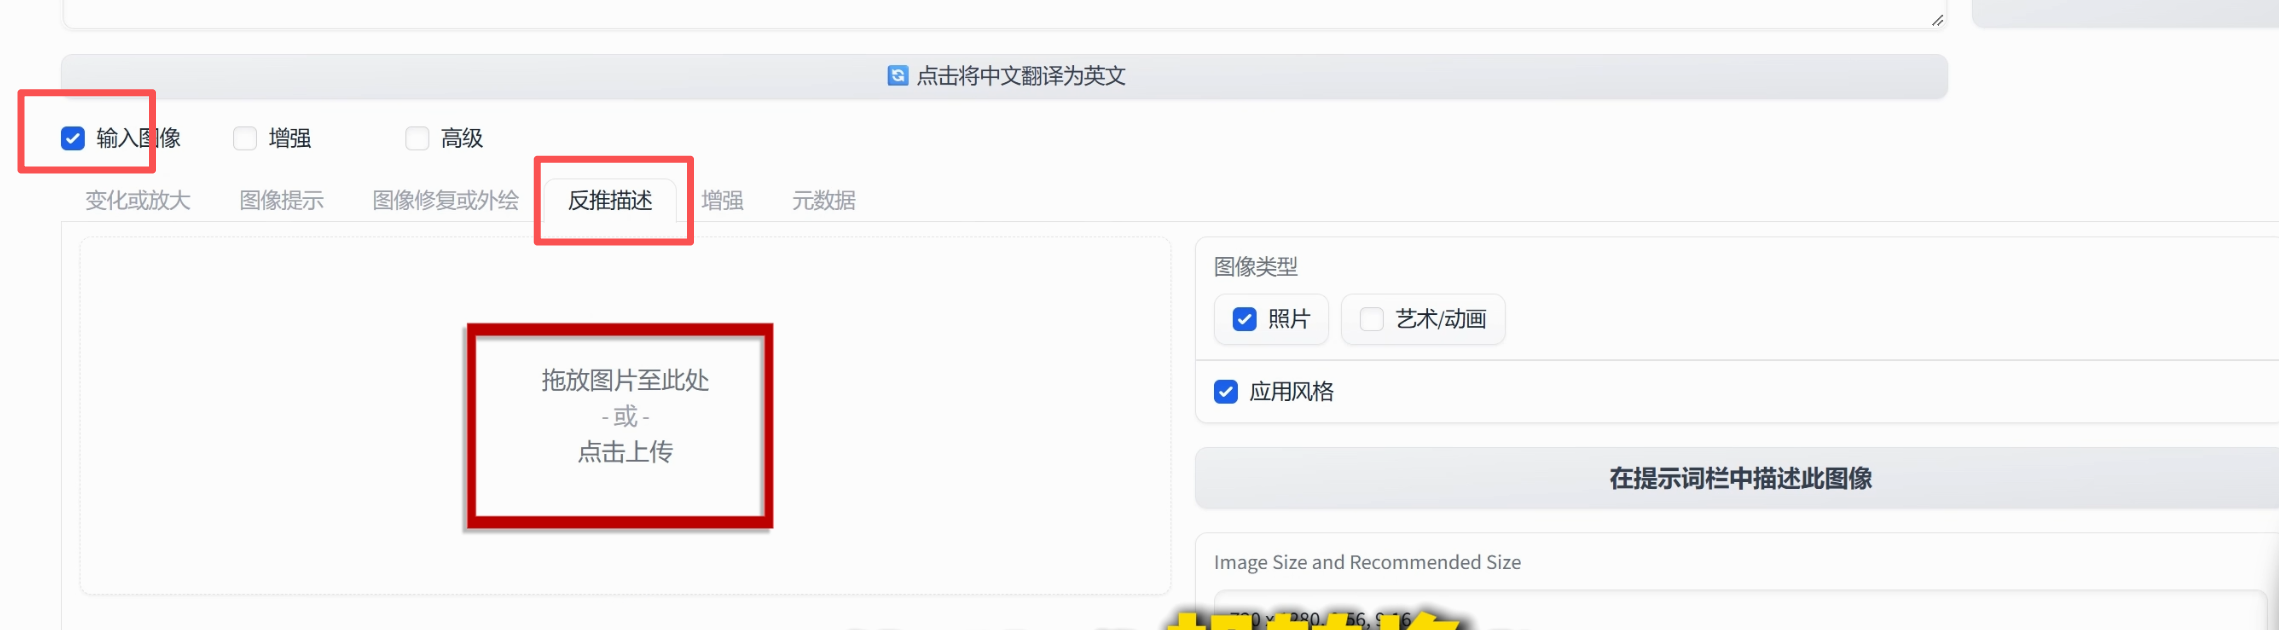Image resolution: width=2279 pixels, height=630 pixels.
Task: Toggle the 应用风格 checkbox
Action: 1226,391
